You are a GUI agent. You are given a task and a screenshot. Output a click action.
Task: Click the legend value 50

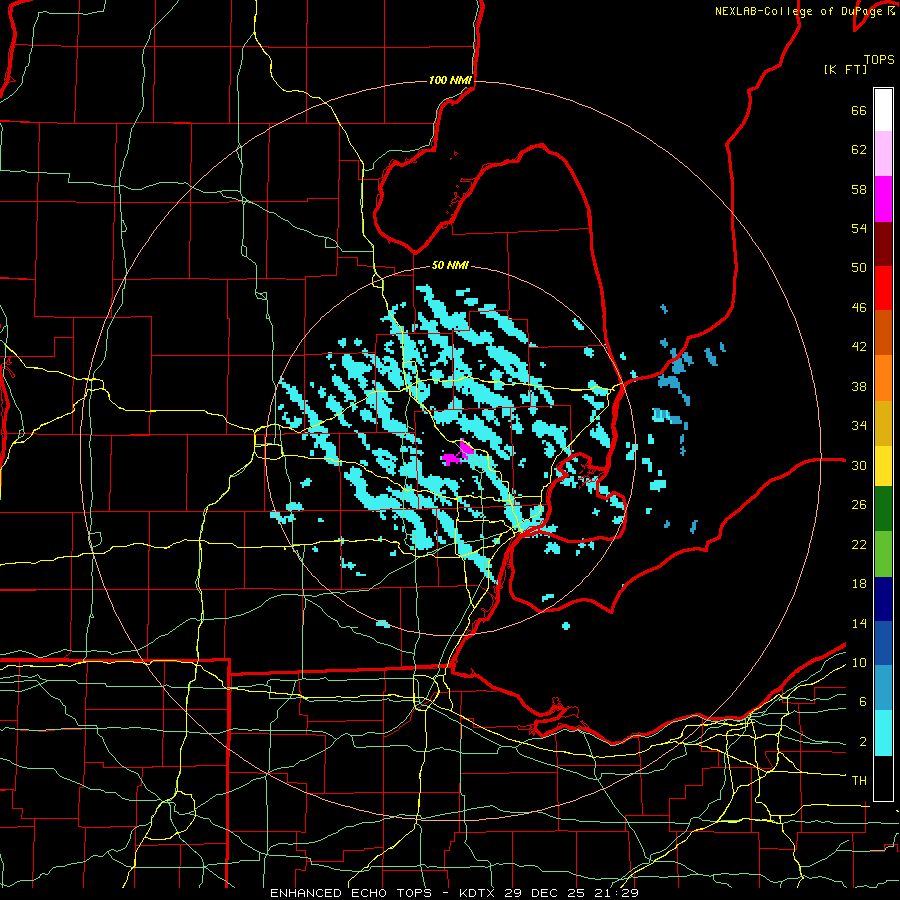[859, 268]
